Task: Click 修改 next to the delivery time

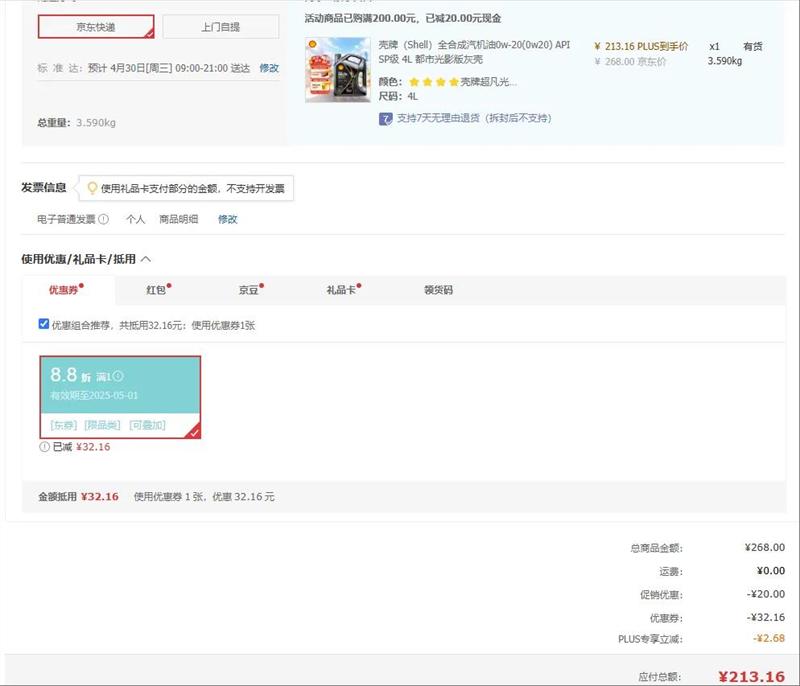Action: (269, 68)
